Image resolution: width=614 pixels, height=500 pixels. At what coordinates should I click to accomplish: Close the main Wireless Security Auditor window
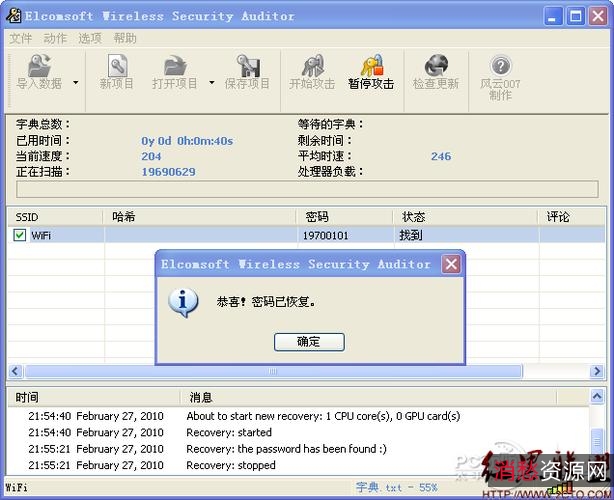[x=598, y=16]
